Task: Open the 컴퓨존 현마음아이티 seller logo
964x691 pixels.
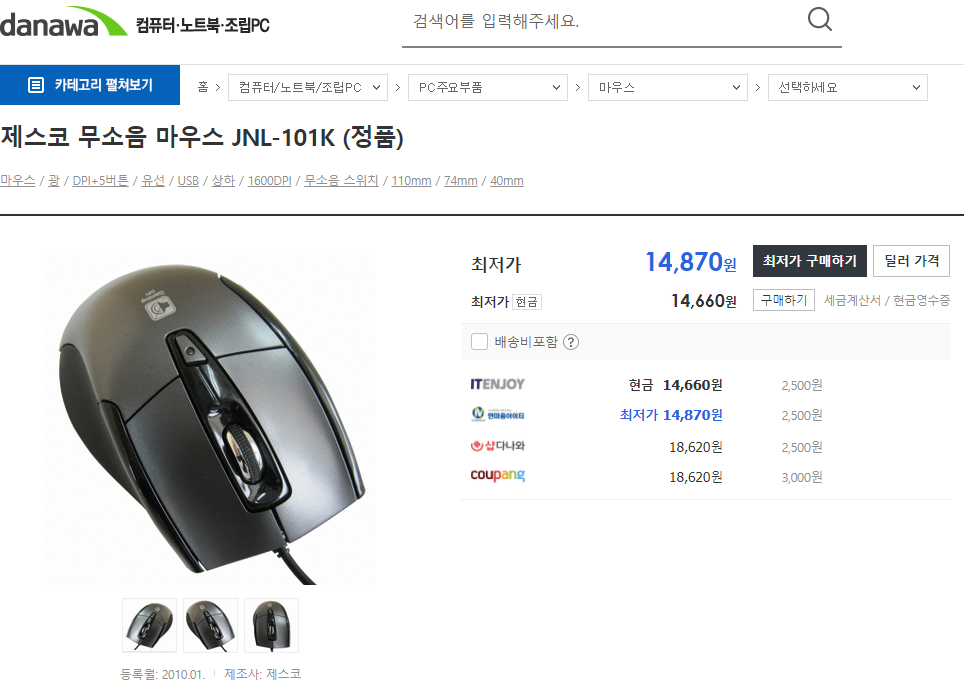Action: 497,414
